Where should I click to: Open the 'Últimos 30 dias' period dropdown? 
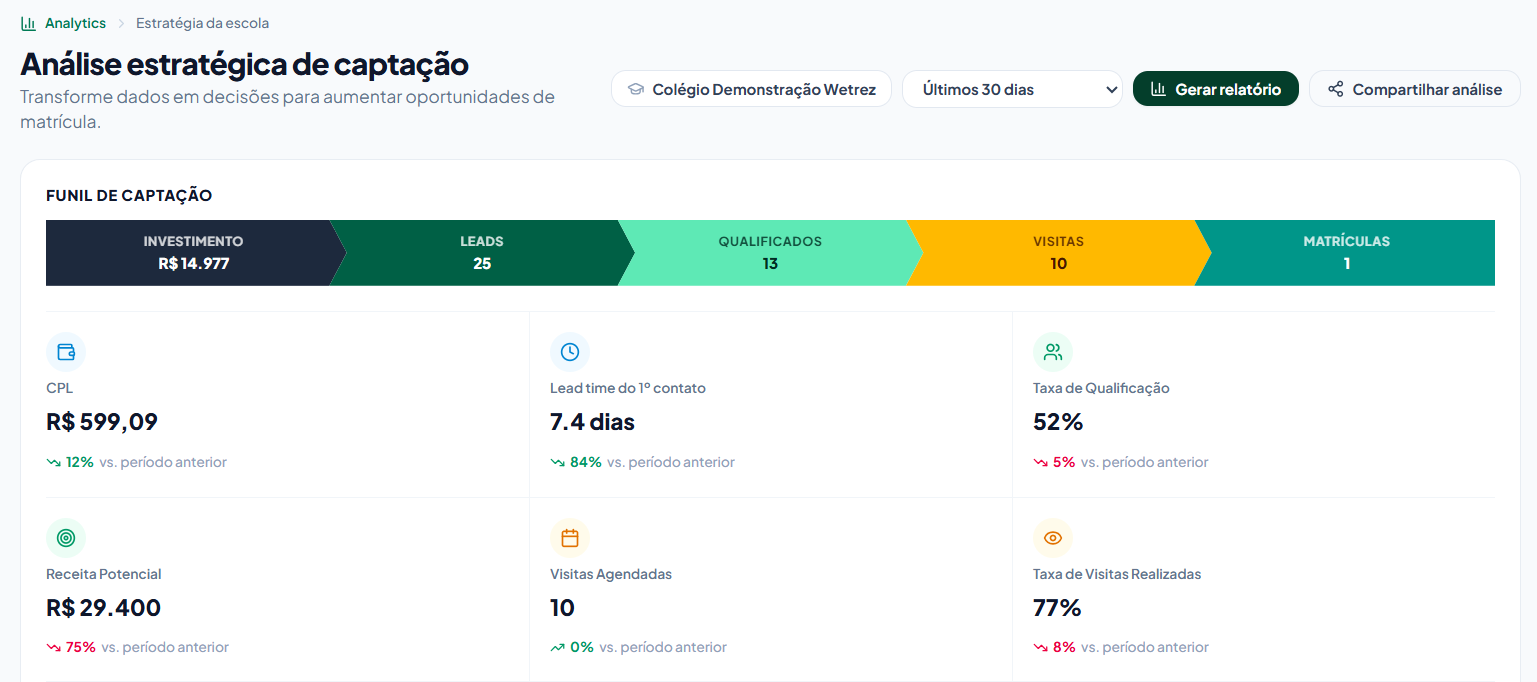[1012, 89]
